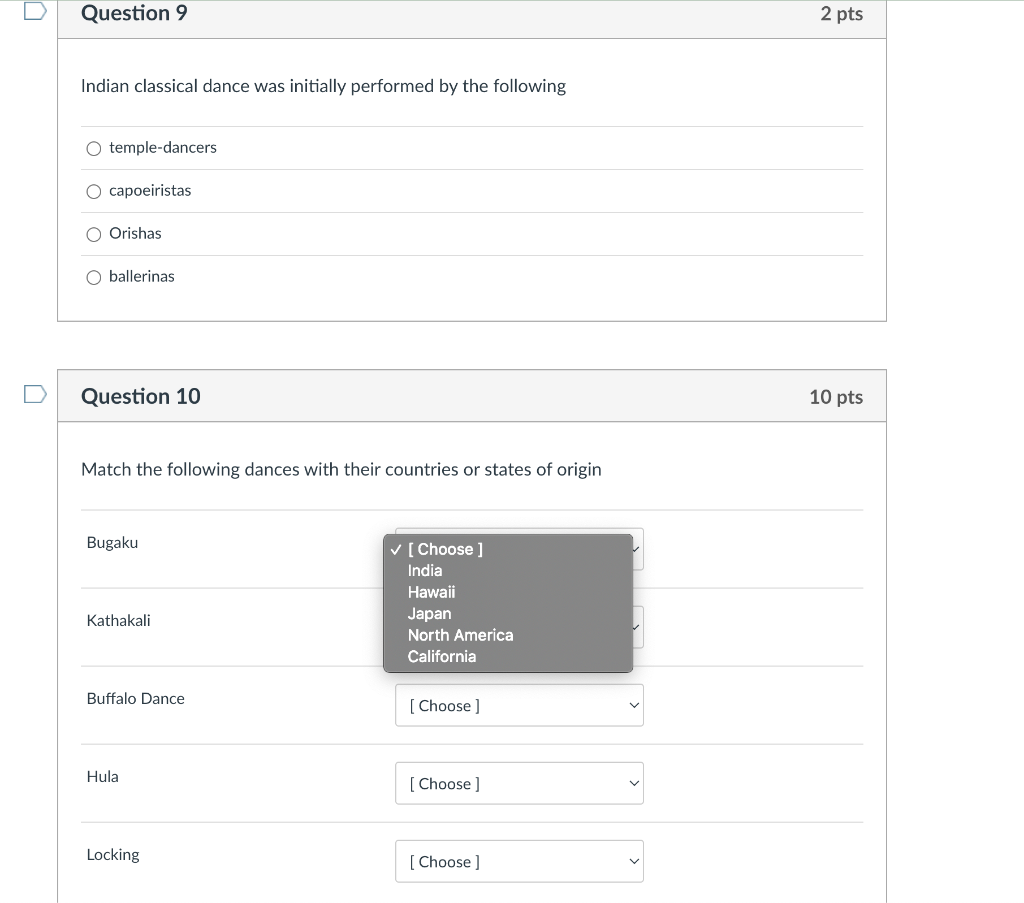Pick the ballerinas radio option

pos(94,278)
